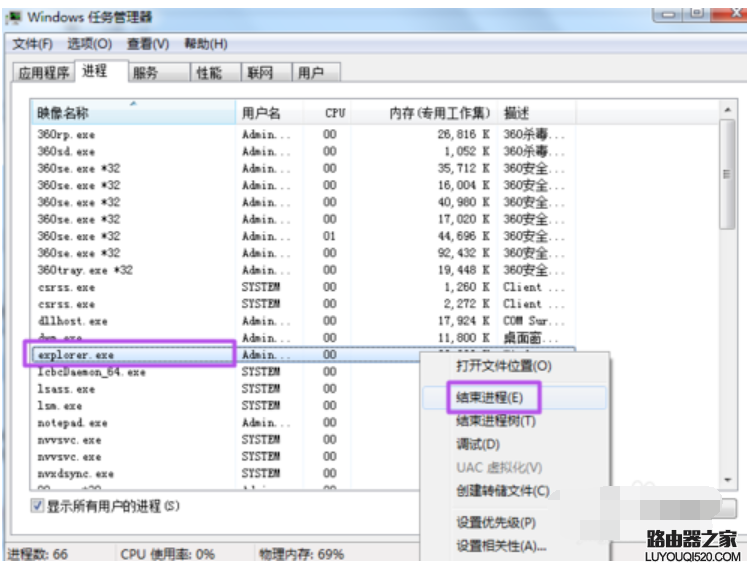Click the scrollbar down arrow

[727, 479]
